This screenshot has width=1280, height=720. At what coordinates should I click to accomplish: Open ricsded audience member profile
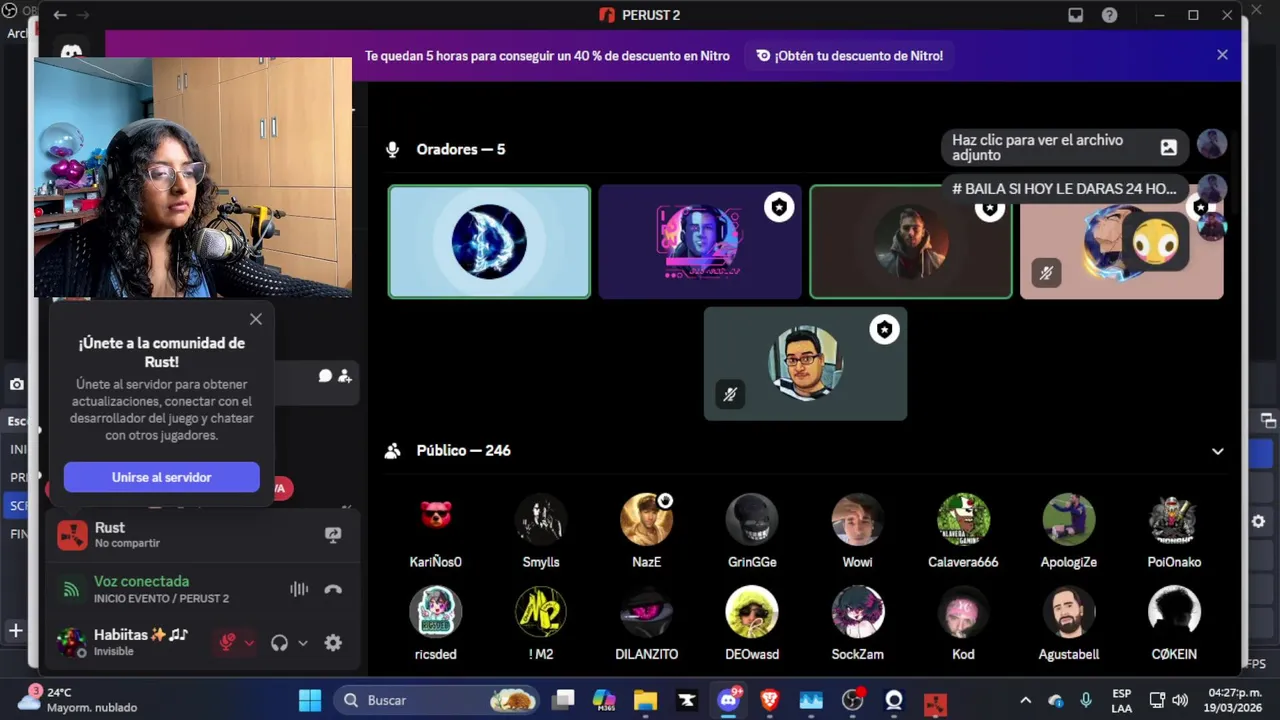436,624
